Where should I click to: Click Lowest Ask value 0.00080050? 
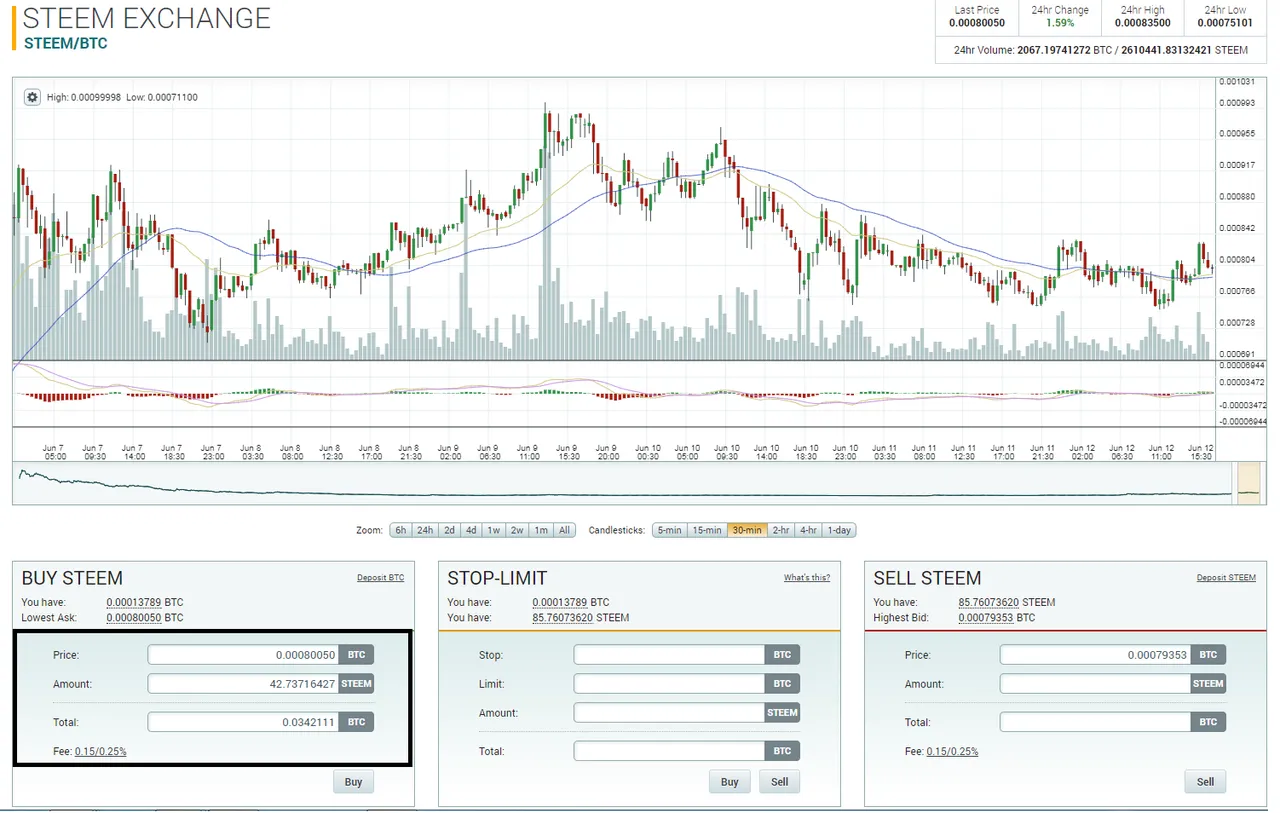tap(134, 618)
